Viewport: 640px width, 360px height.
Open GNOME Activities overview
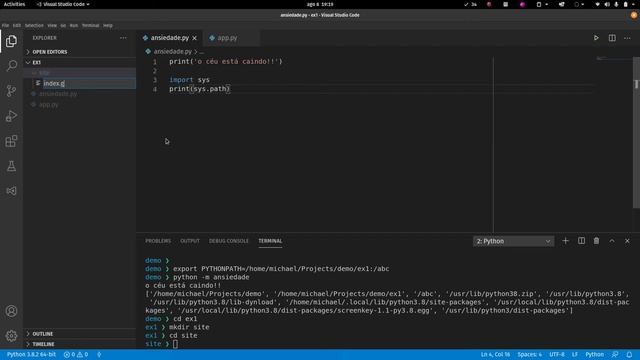(x=14, y=4)
